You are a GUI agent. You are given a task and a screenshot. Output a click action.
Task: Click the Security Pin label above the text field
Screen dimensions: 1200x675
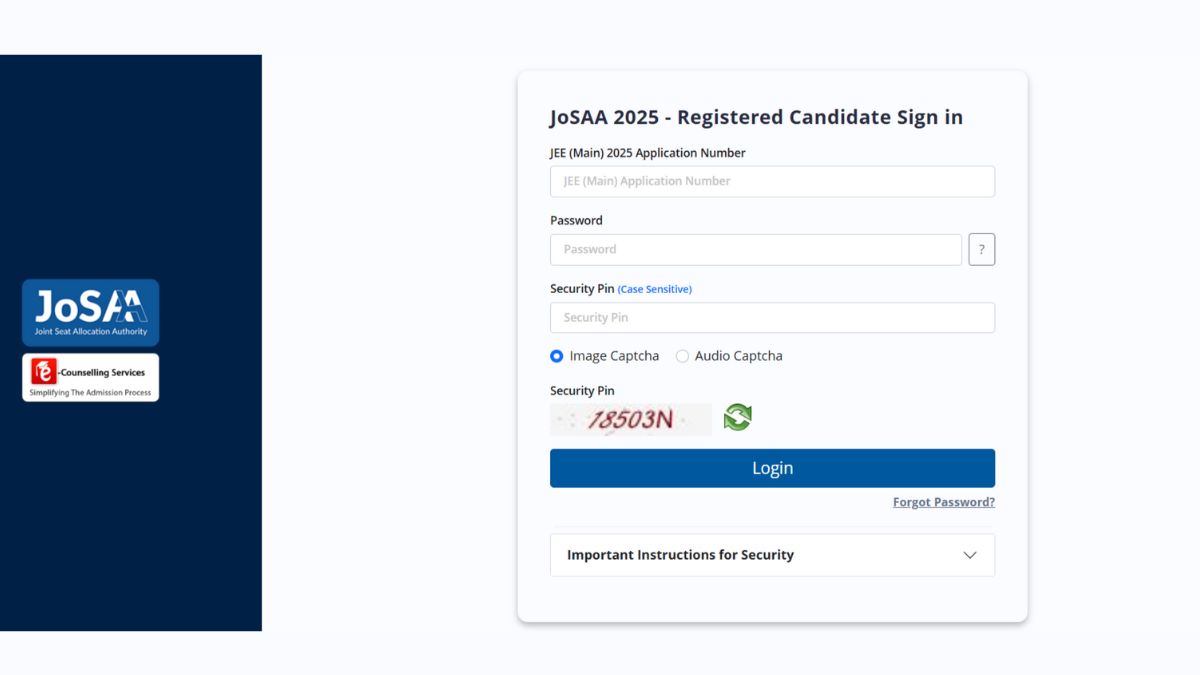(581, 289)
